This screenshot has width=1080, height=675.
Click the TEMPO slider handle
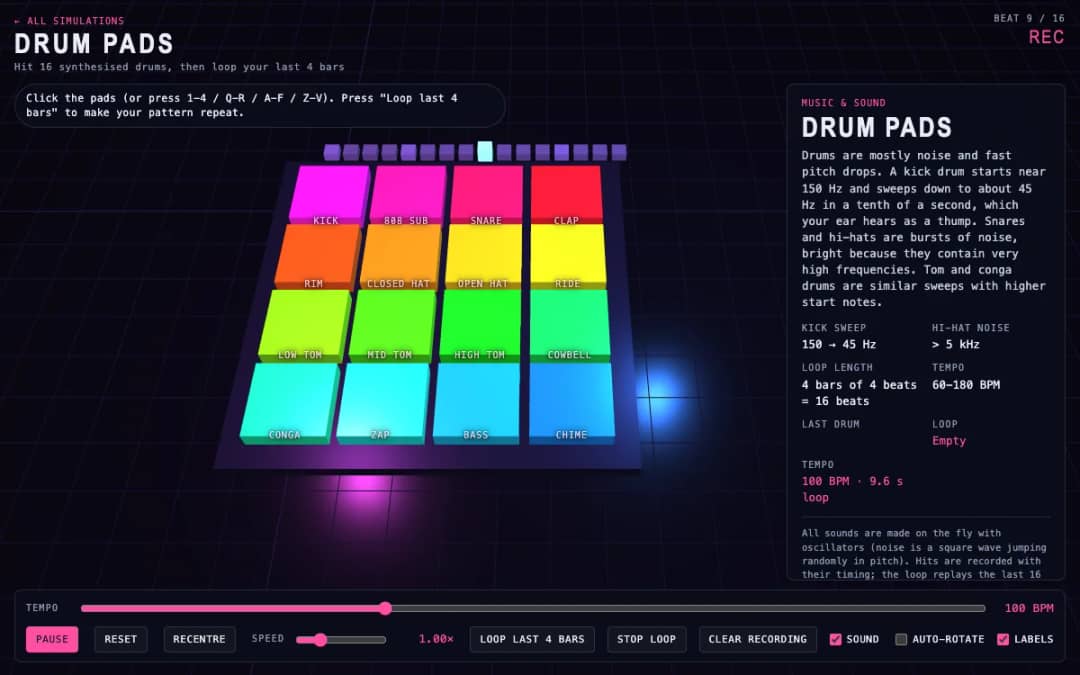(x=386, y=608)
